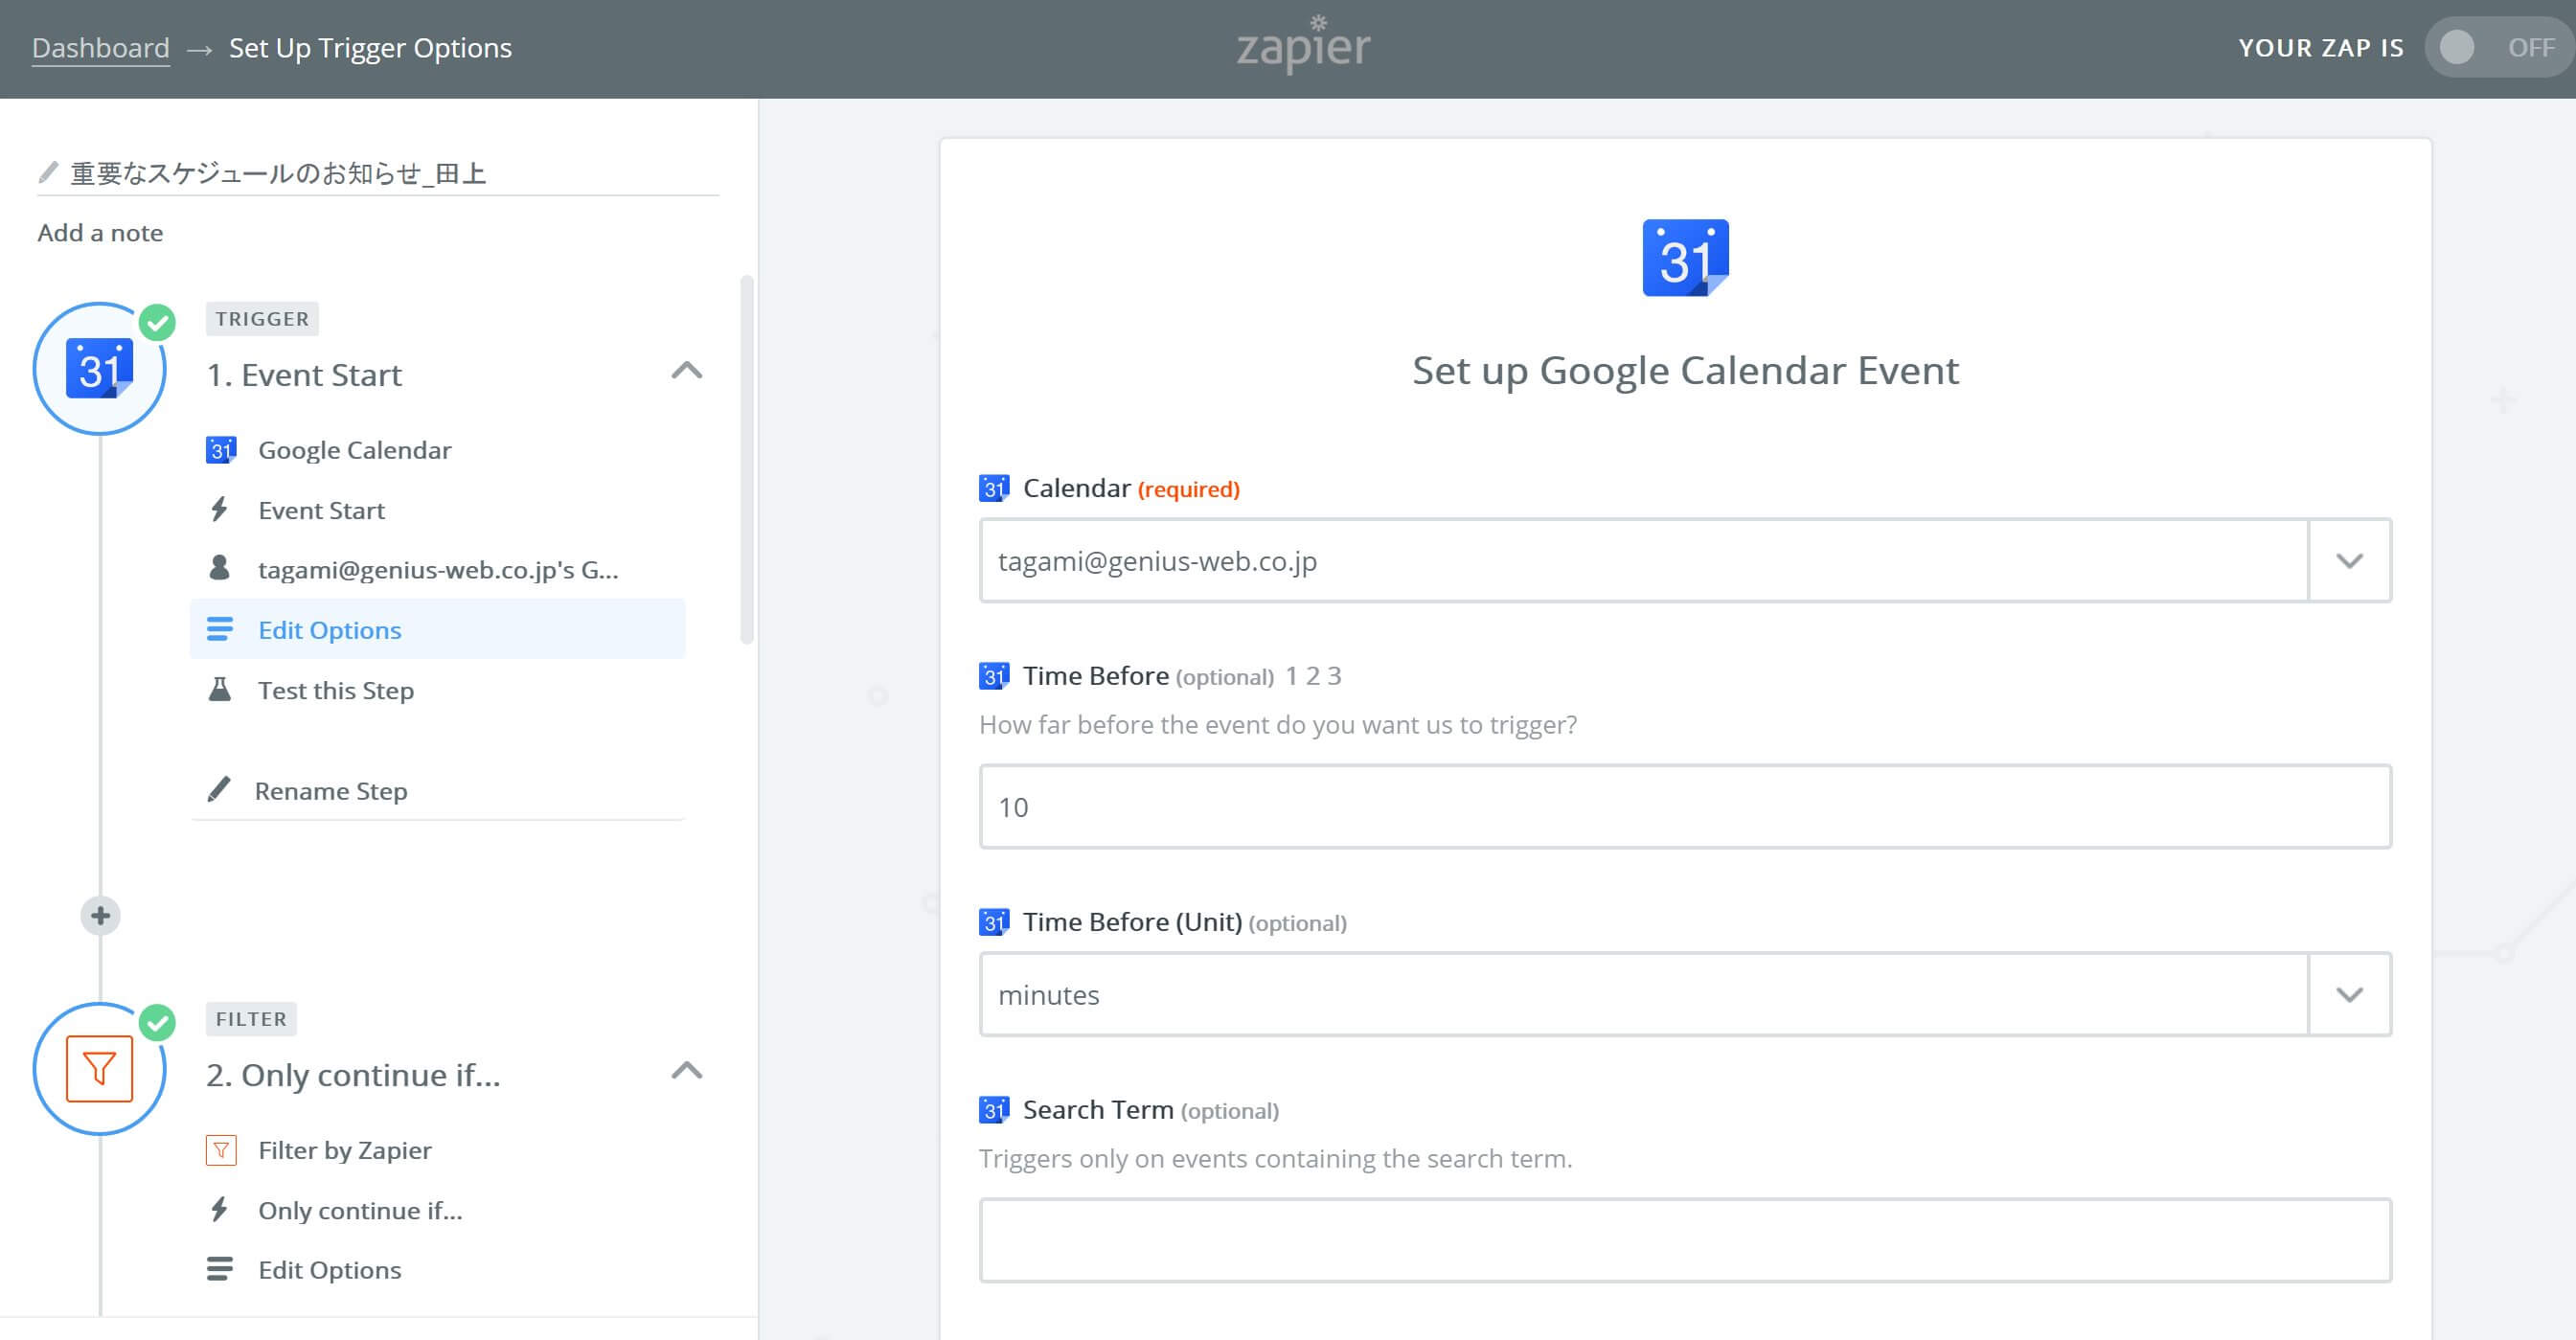Click calendar icon beside Time Before (Unit)
This screenshot has height=1340, width=2576.
pyautogui.click(x=994, y=922)
